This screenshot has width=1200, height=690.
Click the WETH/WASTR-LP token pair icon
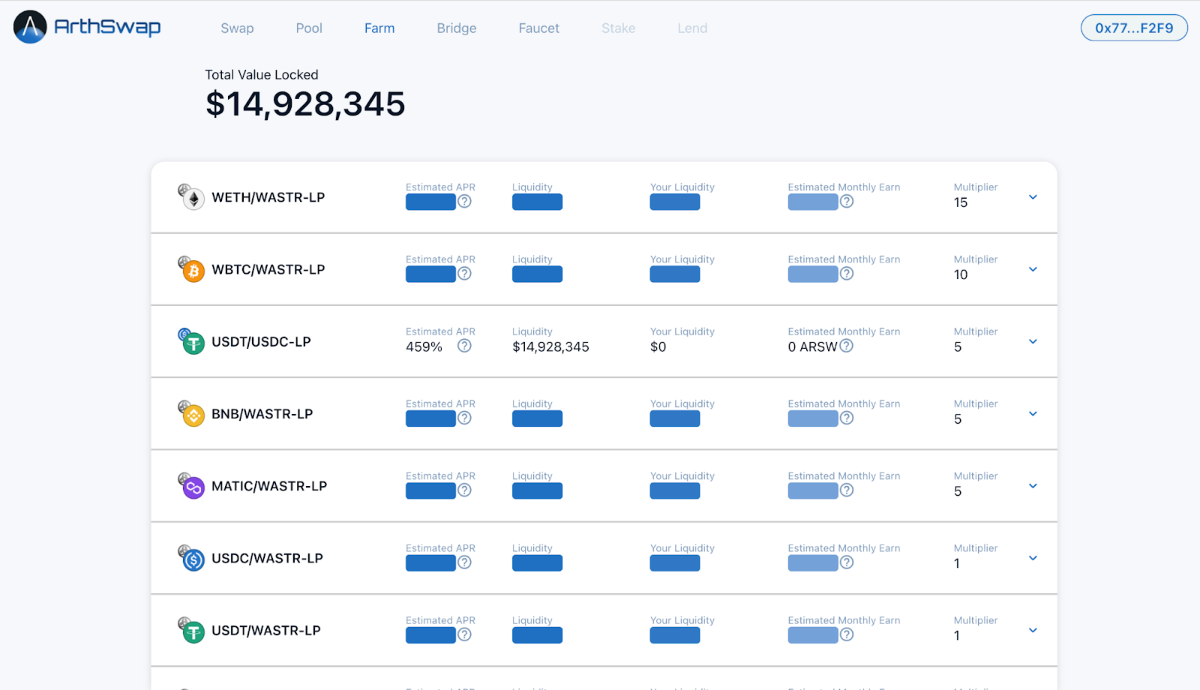pos(191,198)
